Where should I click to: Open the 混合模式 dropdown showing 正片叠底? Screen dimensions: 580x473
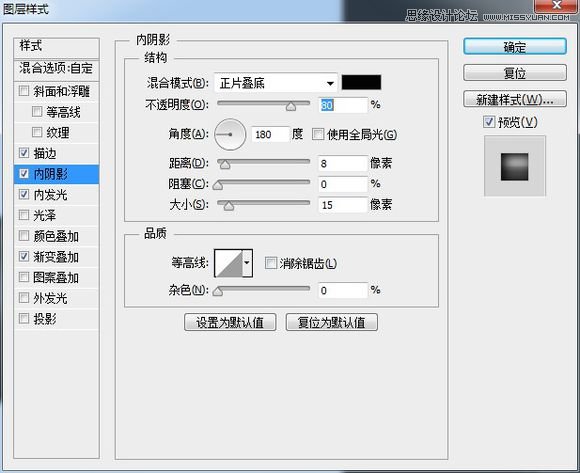276,83
